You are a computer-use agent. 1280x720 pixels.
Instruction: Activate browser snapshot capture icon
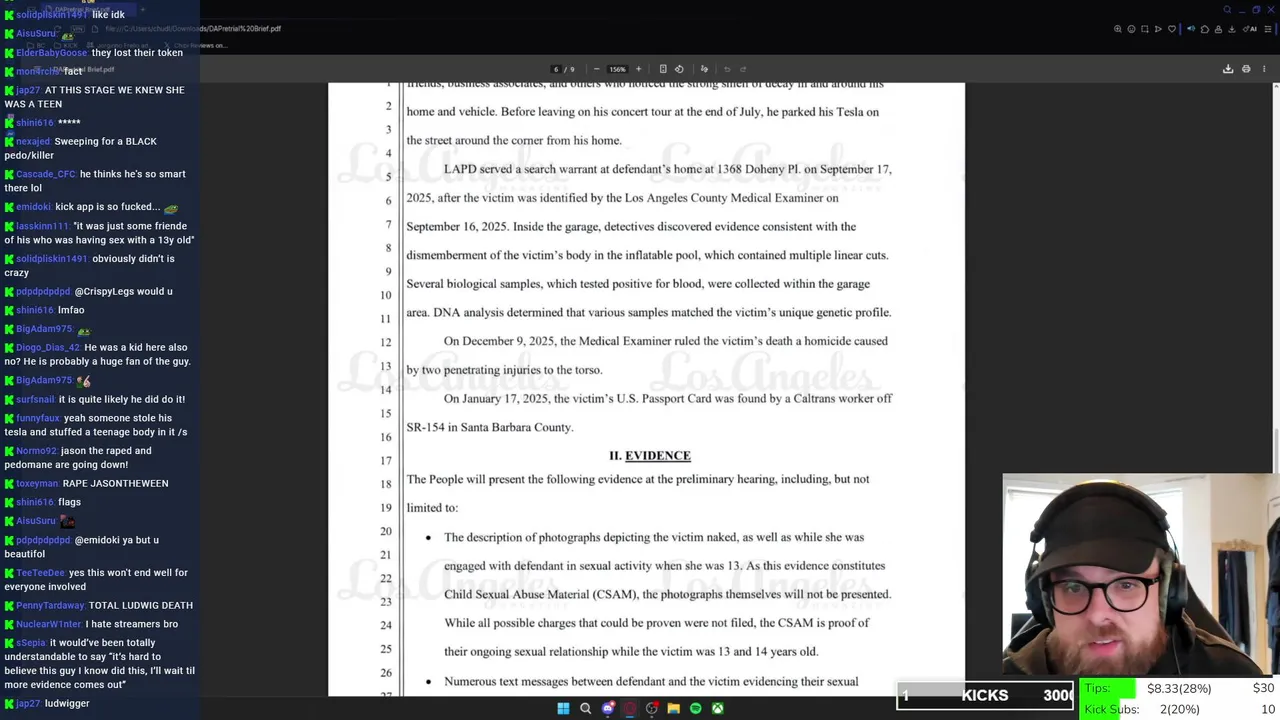1145,29
